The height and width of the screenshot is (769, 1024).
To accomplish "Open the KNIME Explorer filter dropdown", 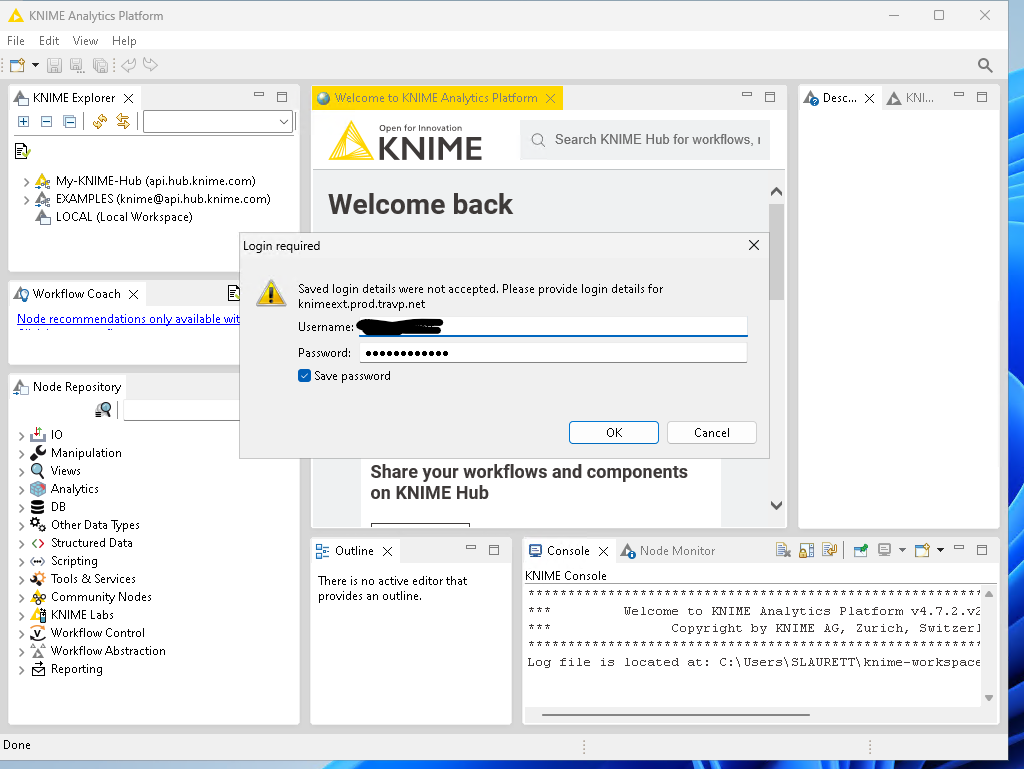I will point(283,122).
